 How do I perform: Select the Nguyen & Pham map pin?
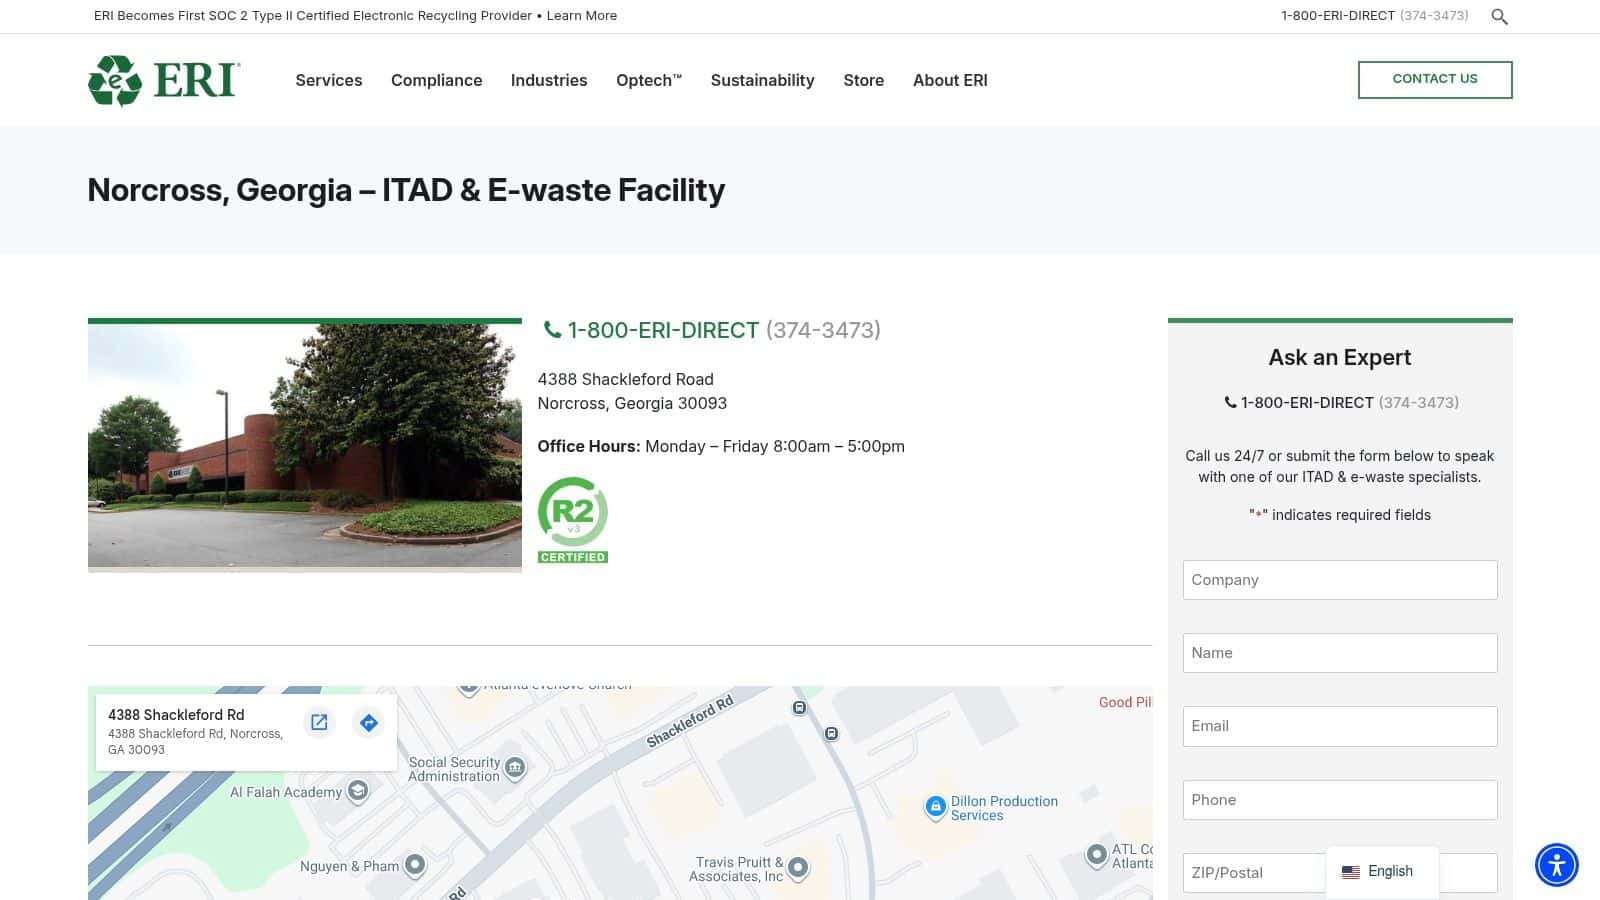(415, 865)
